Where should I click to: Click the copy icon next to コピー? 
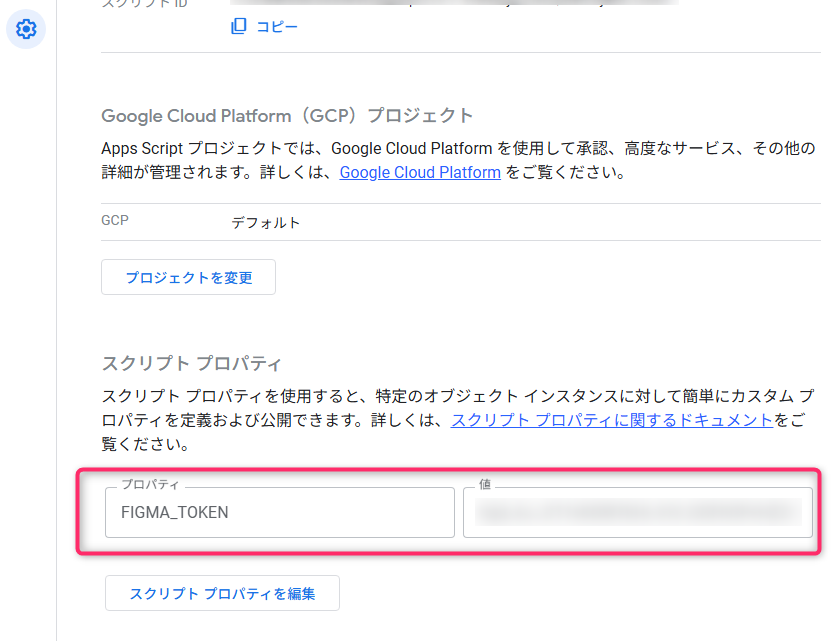239,27
